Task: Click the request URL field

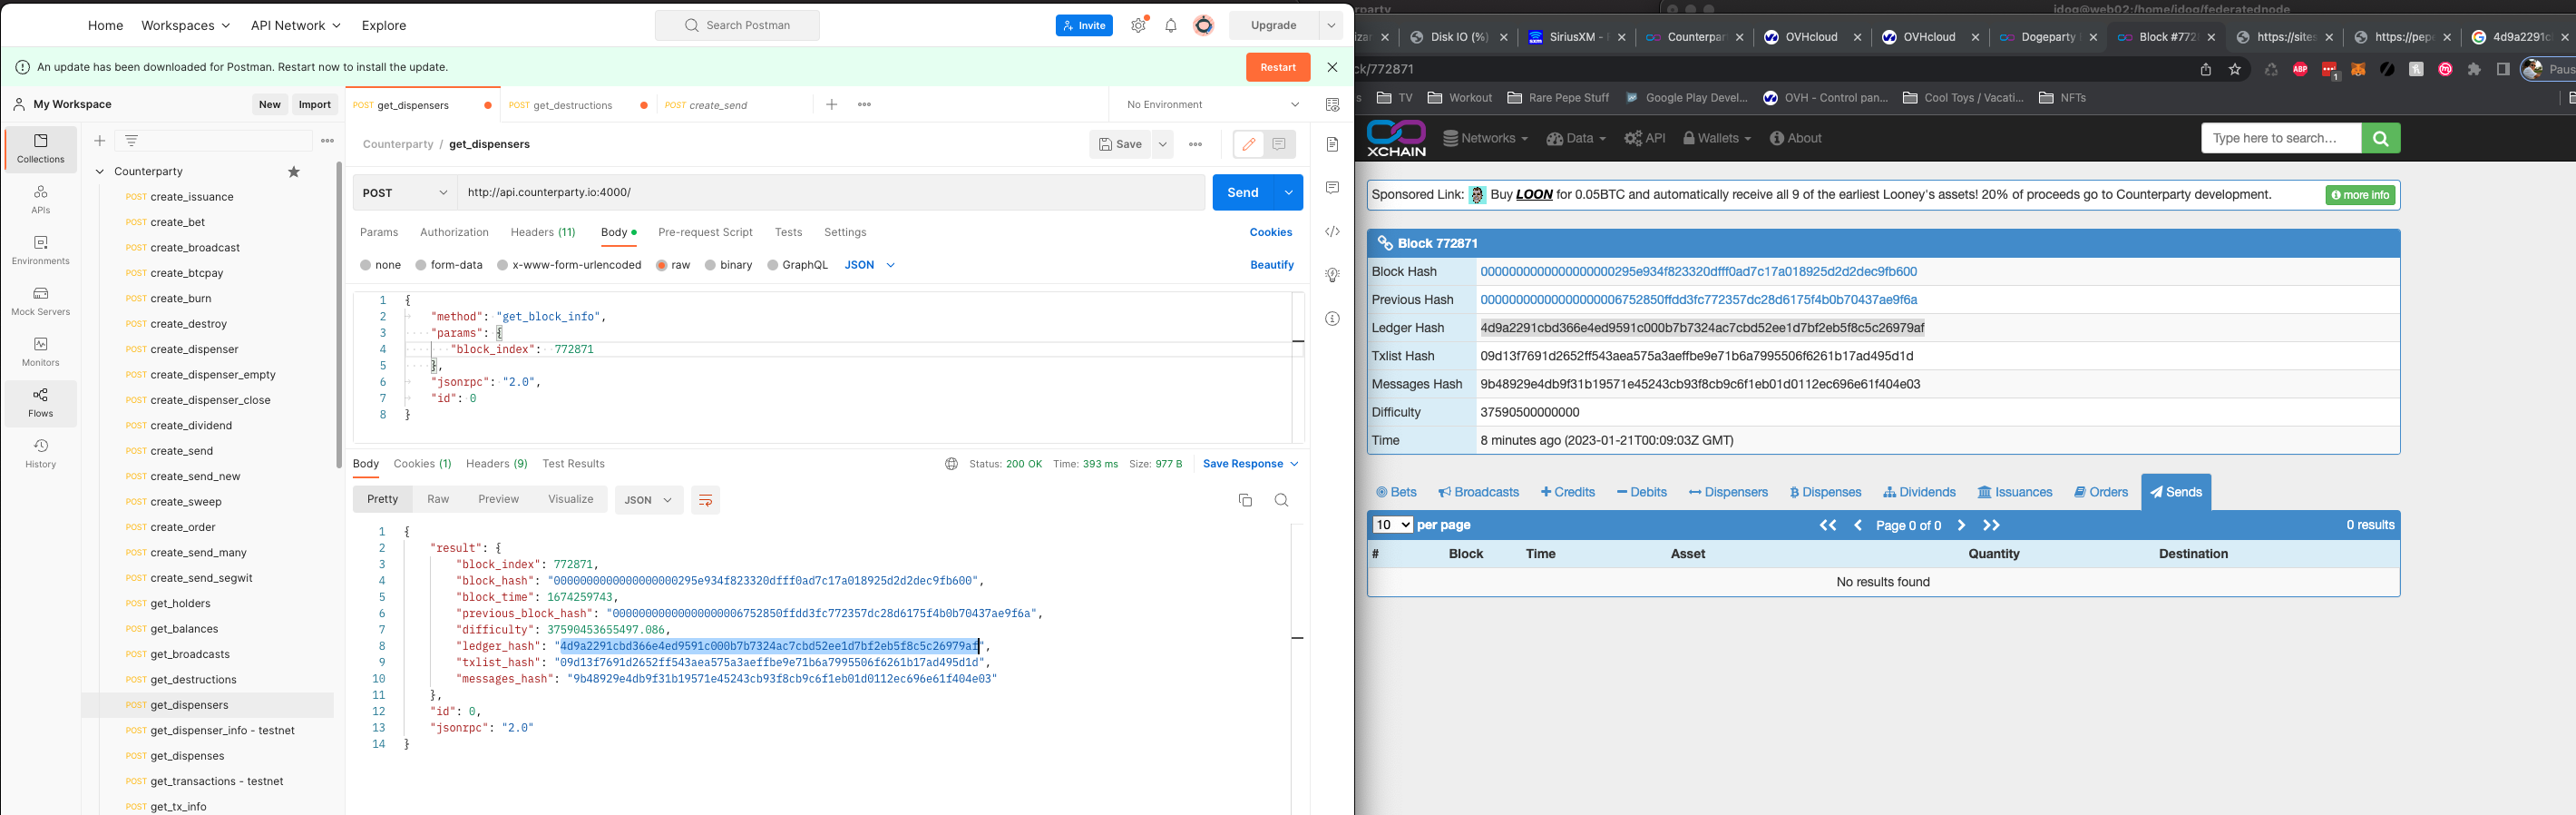Action: click(x=831, y=193)
